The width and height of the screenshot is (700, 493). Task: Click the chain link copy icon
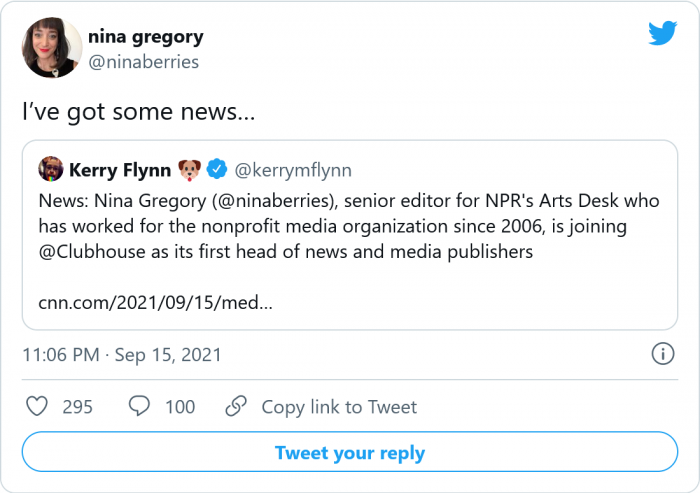(236, 407)
